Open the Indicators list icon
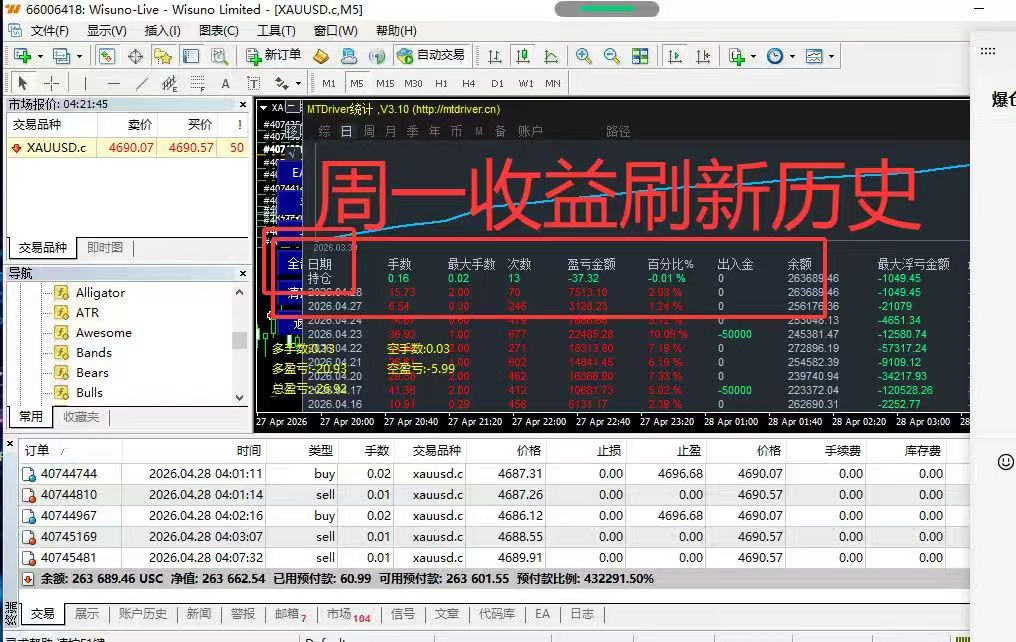 [x=737, y=56]
